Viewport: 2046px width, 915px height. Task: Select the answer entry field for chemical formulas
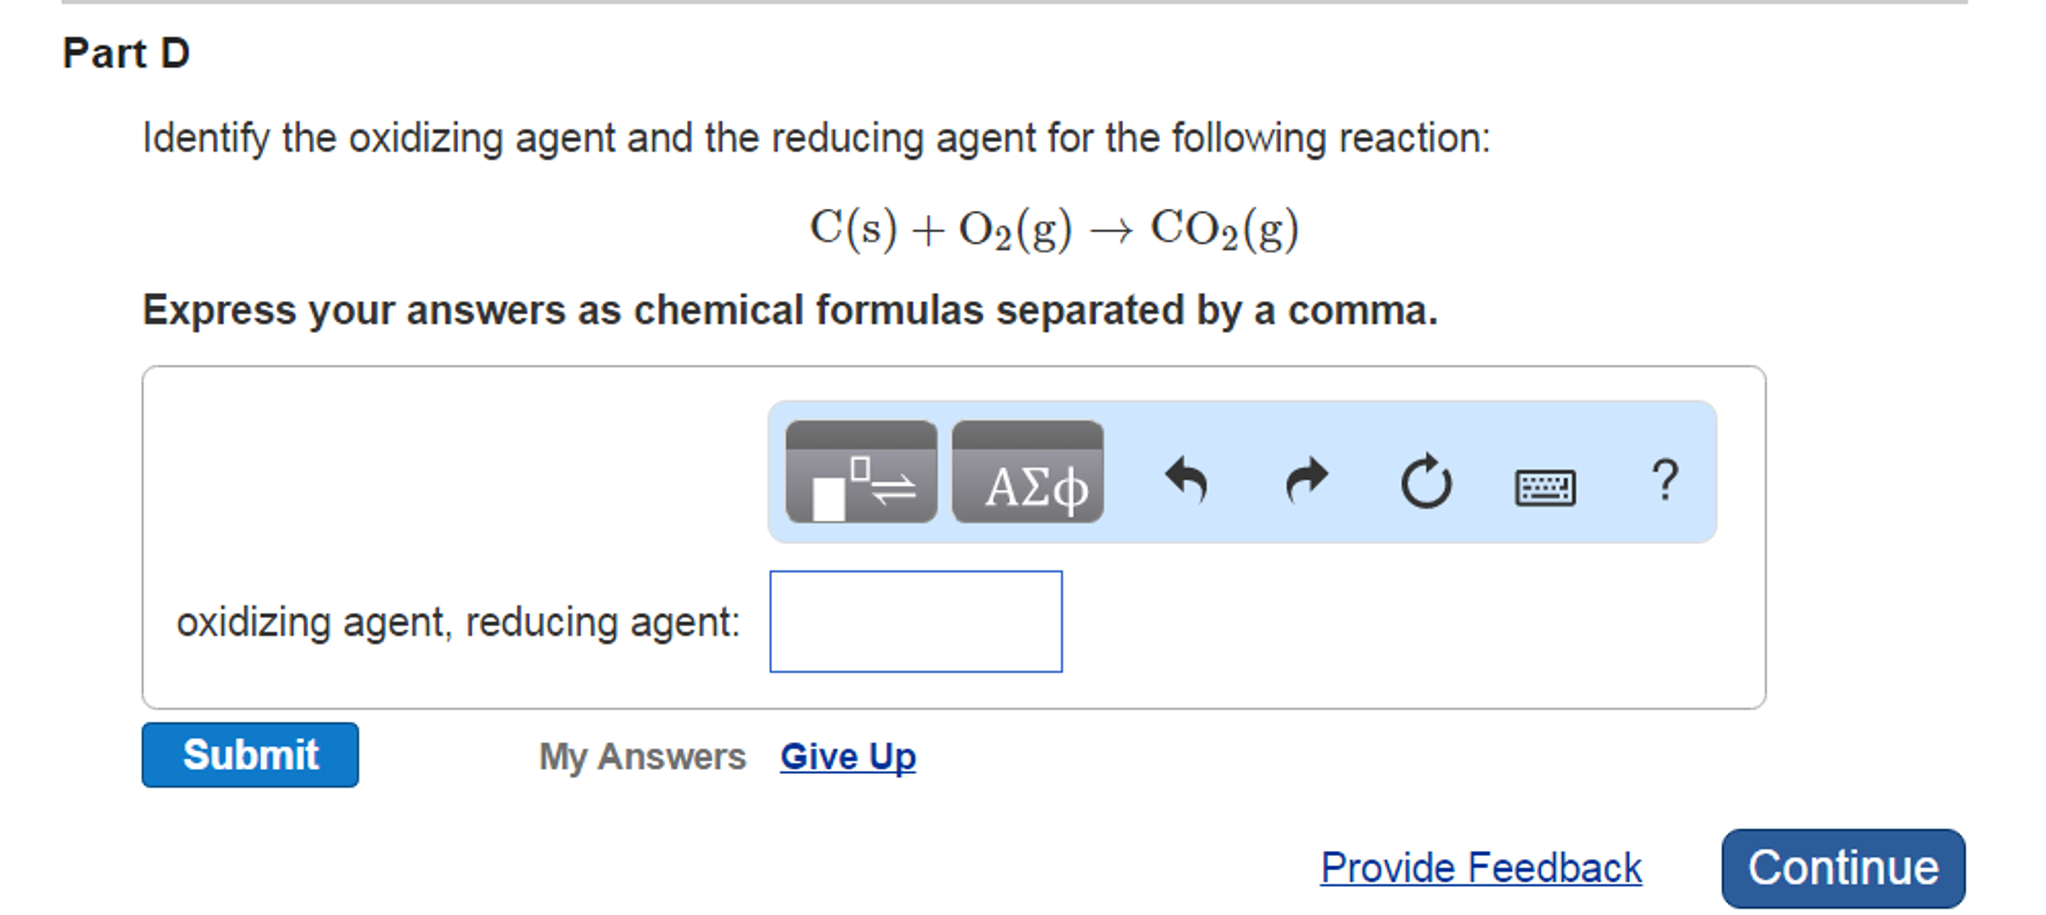click(x=914, y=621)
